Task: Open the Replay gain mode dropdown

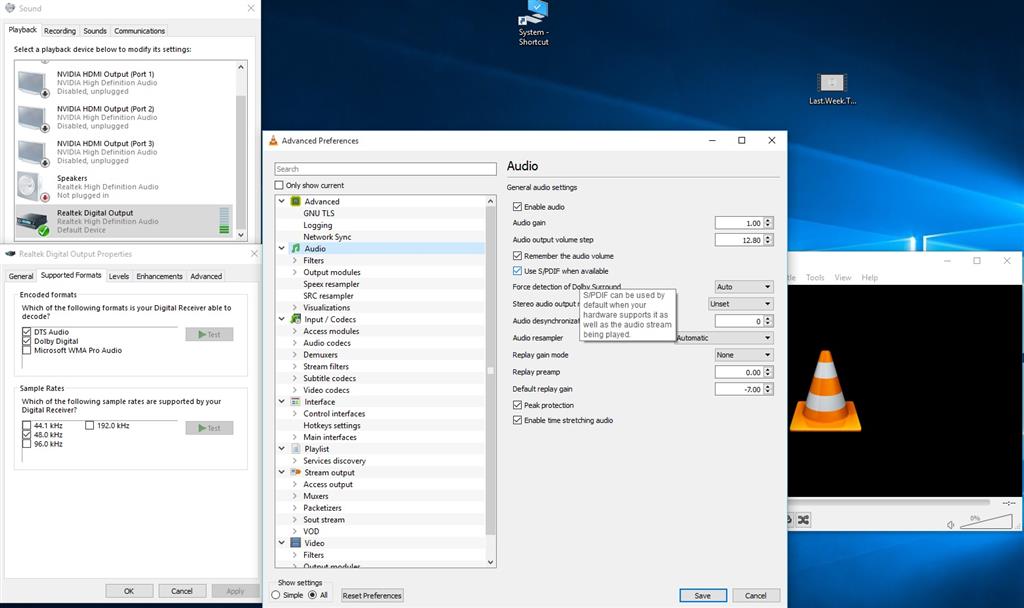Action: [x=744, y=355]
